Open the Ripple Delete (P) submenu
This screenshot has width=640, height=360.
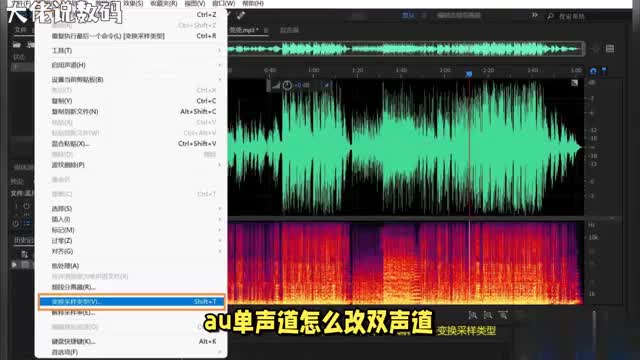(x=131, y=165)
